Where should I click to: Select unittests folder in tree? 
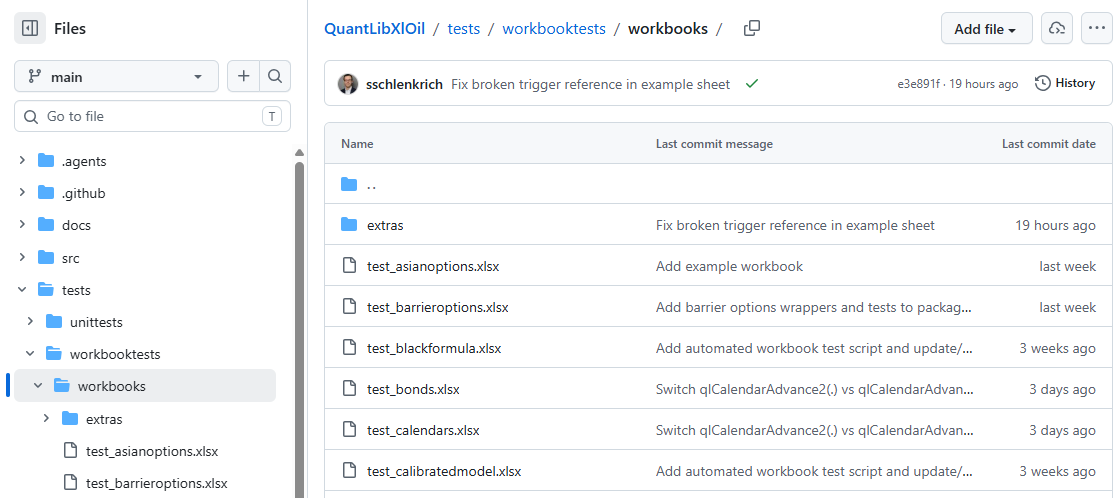(96, 322)
